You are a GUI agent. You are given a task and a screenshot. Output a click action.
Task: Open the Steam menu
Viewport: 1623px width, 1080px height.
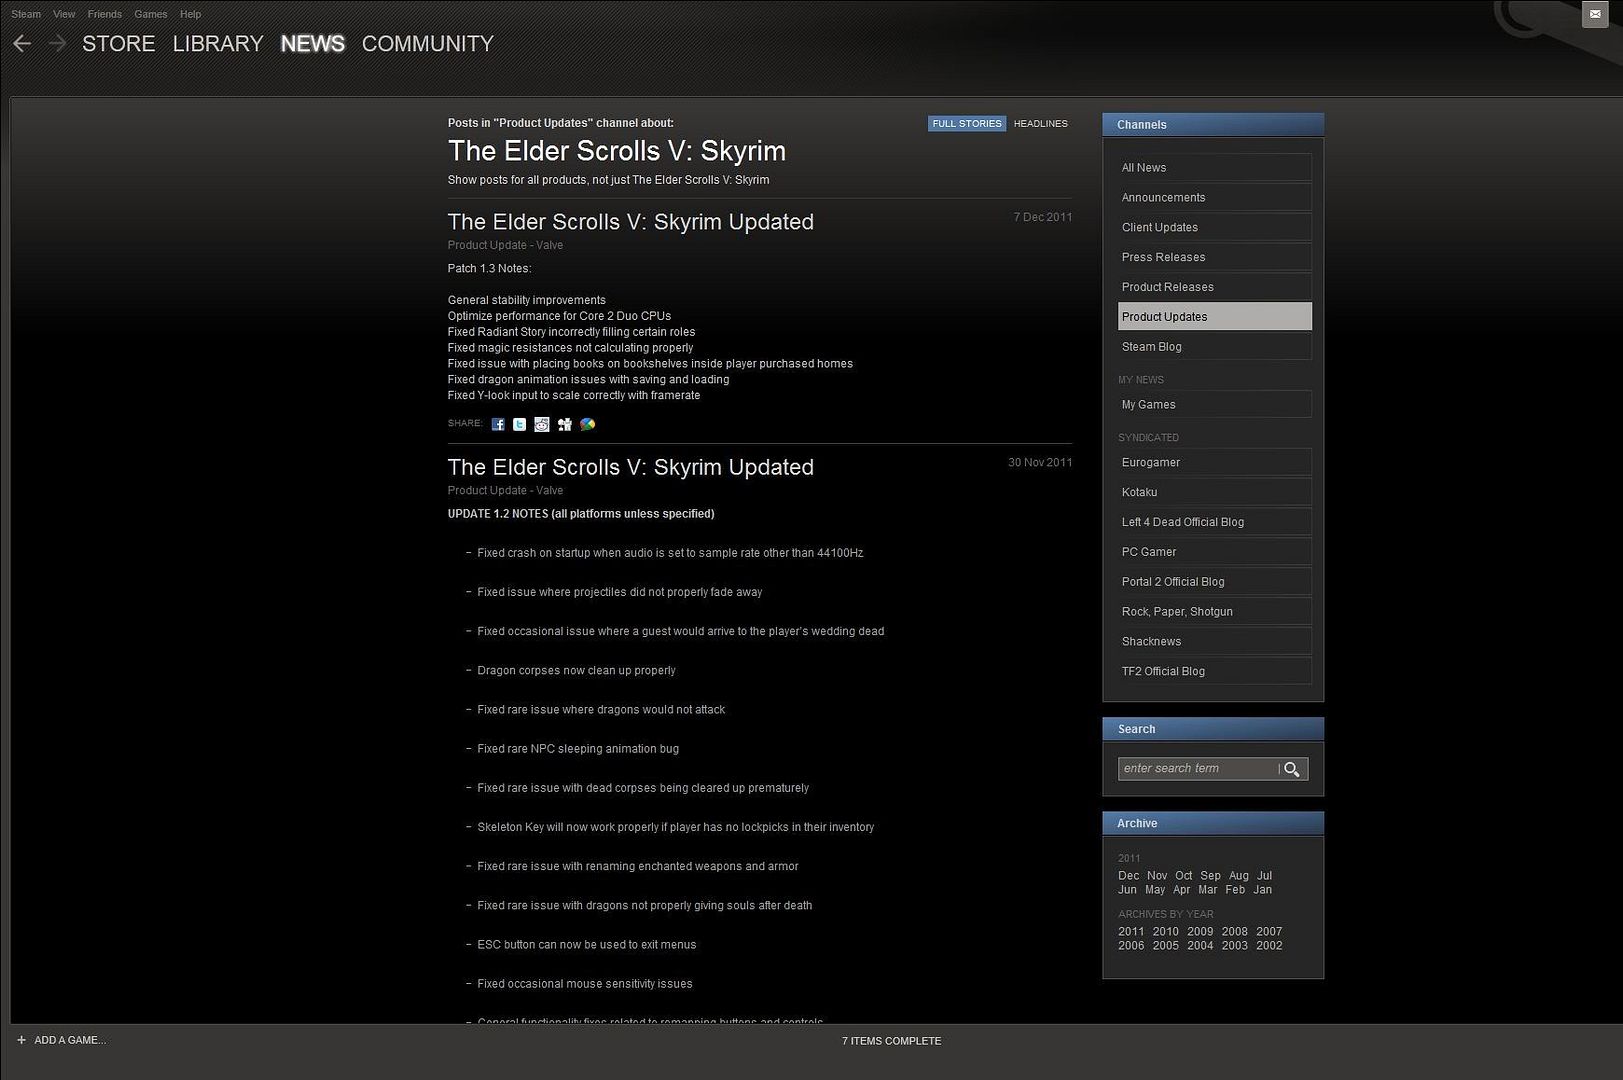(x=26, y=14)
